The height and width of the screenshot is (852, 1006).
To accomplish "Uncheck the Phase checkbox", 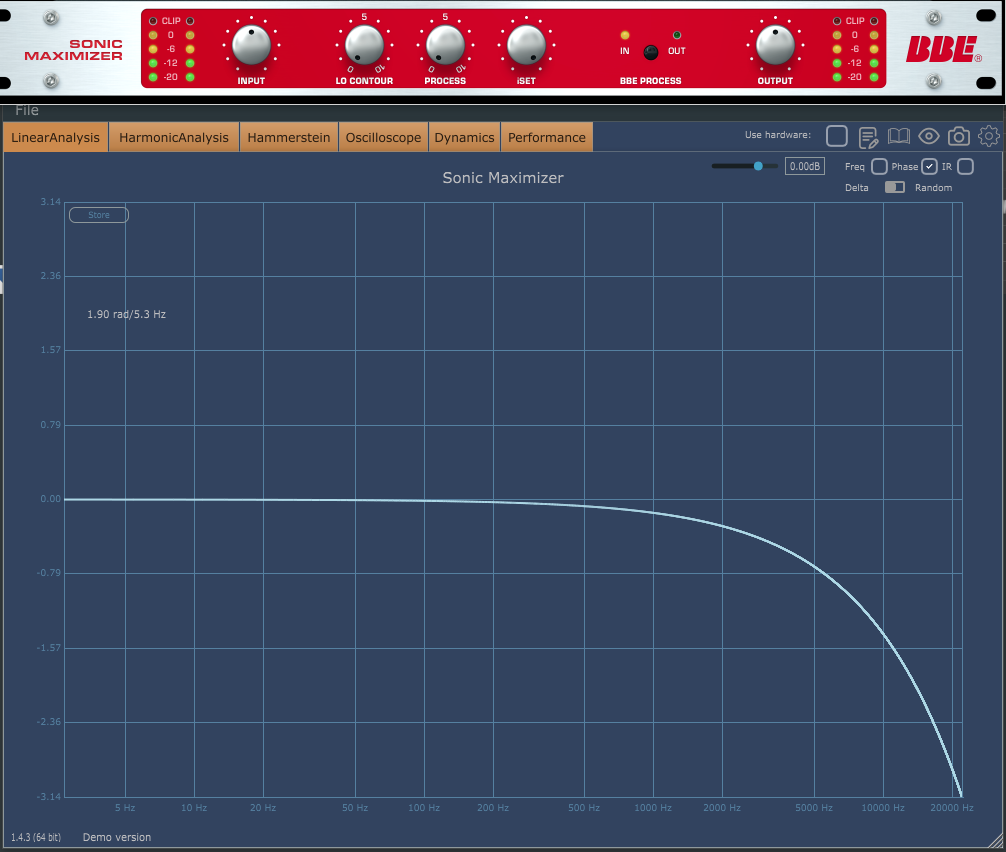I will (929, 167).
